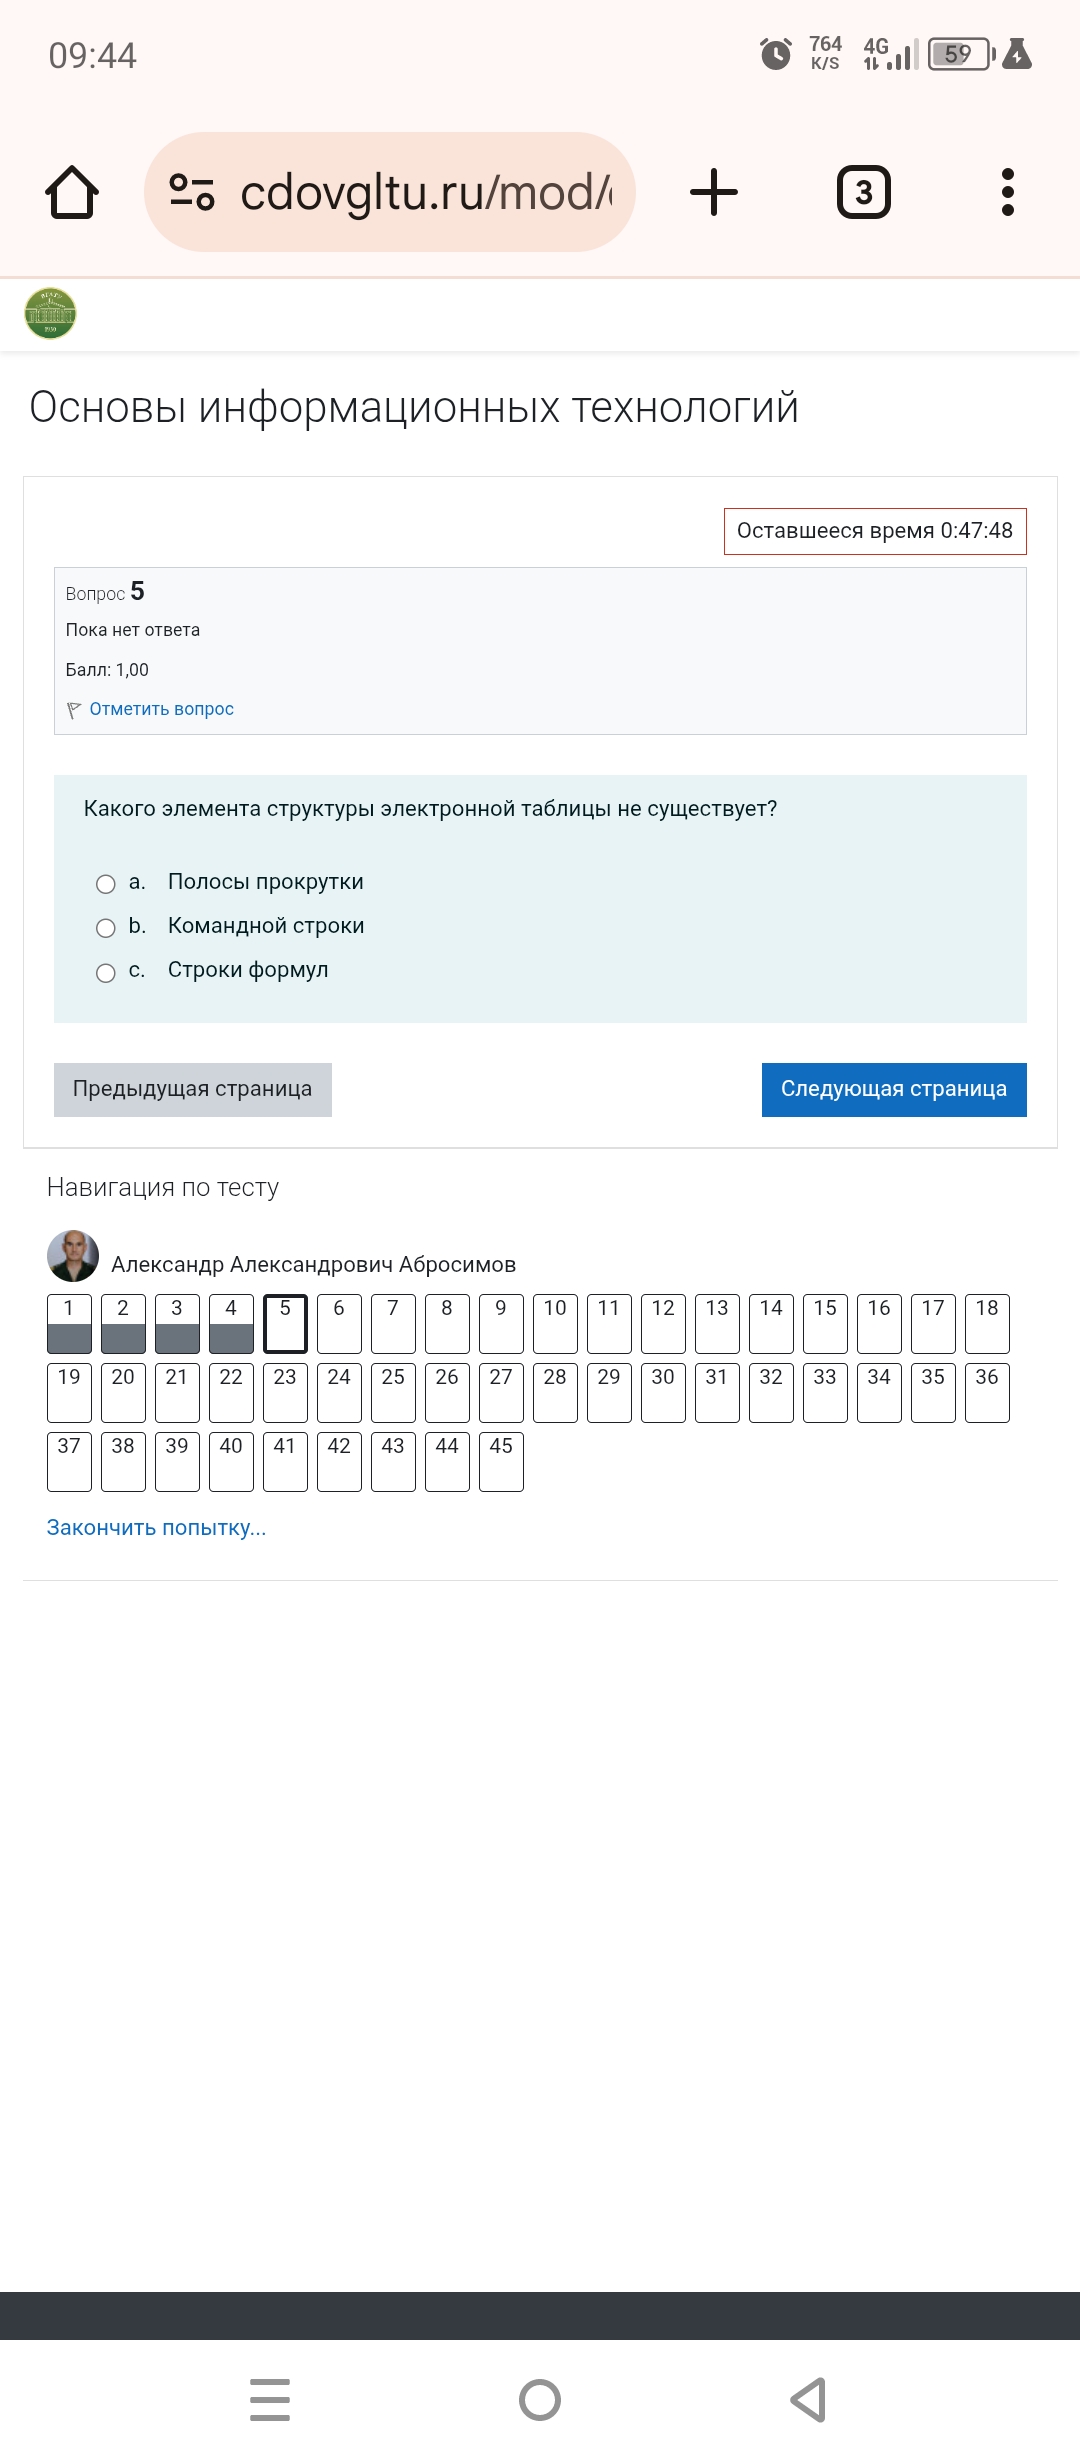1080x2460 pixels.
Task: Click the user profile photo thumbnail
Action: pyautogui.click(x=73, y=1256)
